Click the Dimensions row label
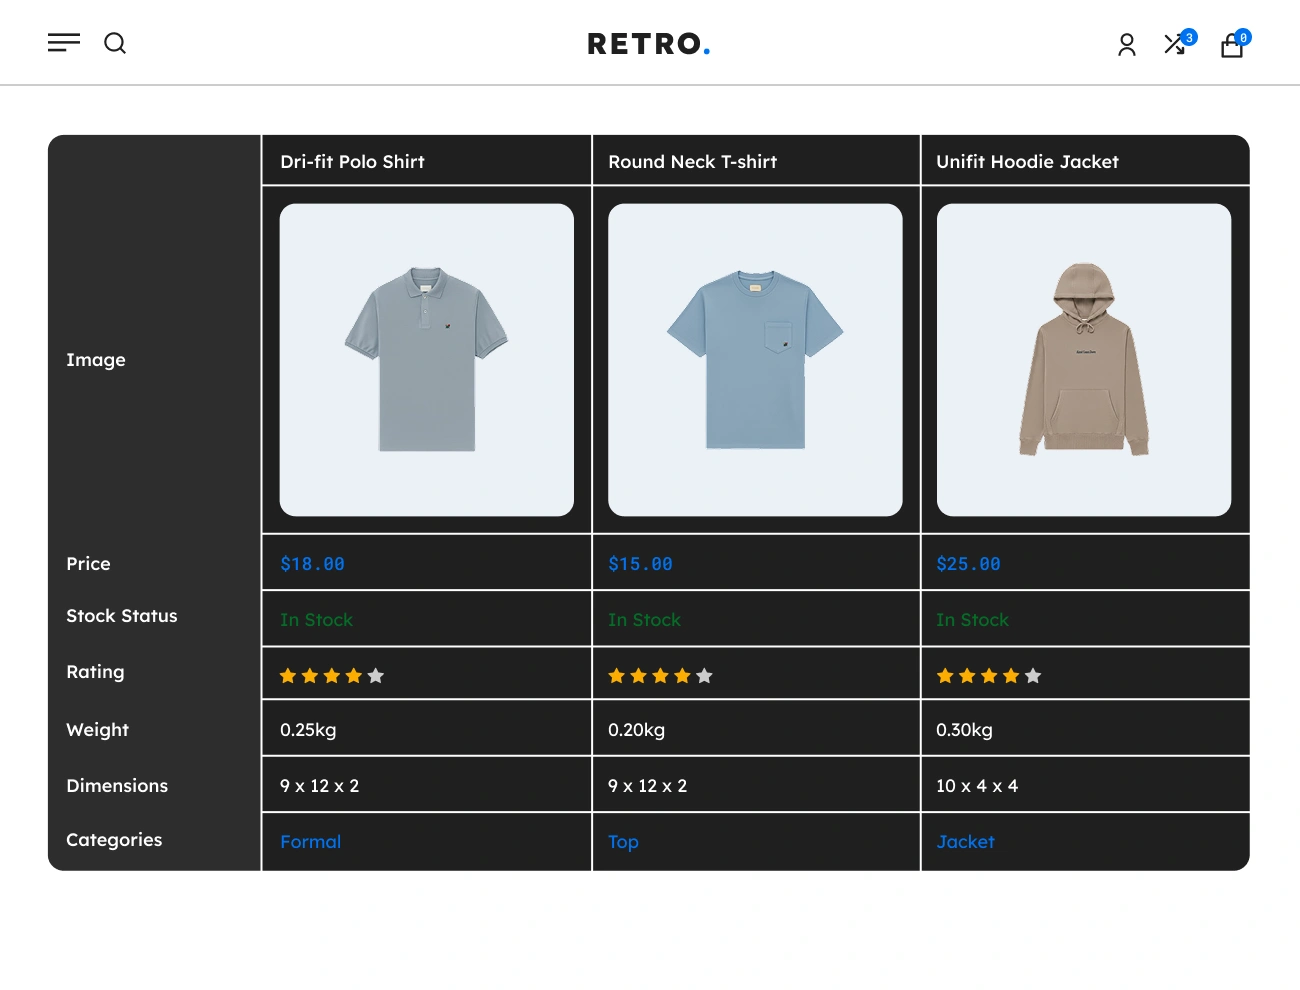The width and height of the screenshot is (1300, 990). click(117, 786)
